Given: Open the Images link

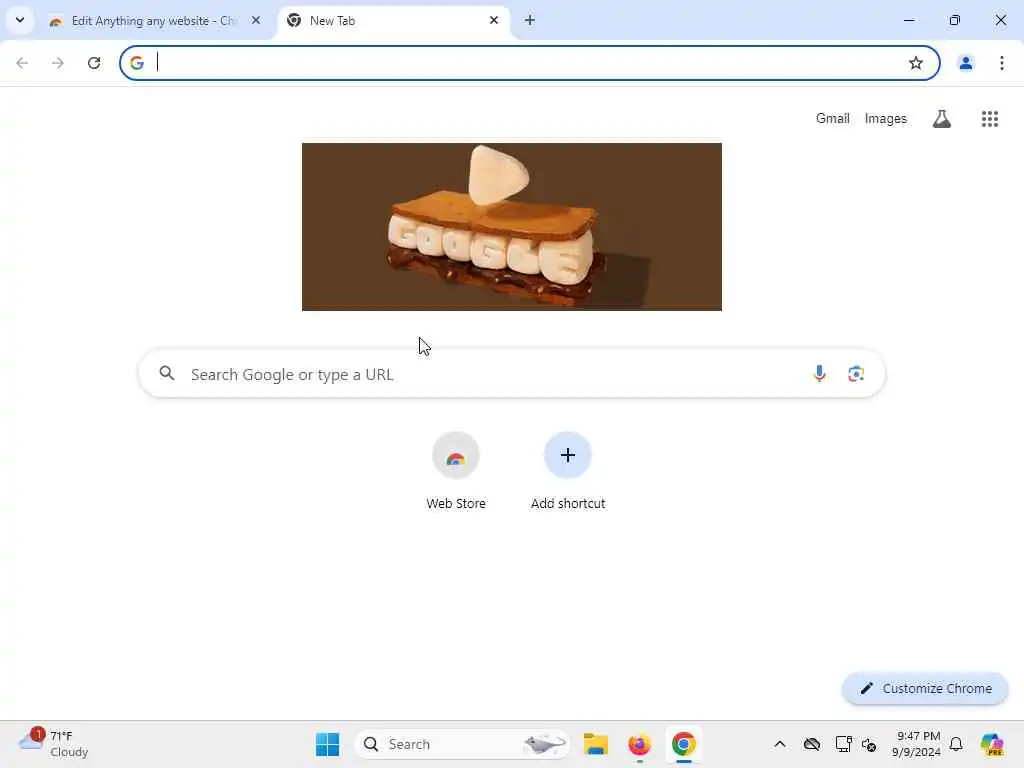Looking at the screenshot, I should pyautogui.click(x=885, y=118).
